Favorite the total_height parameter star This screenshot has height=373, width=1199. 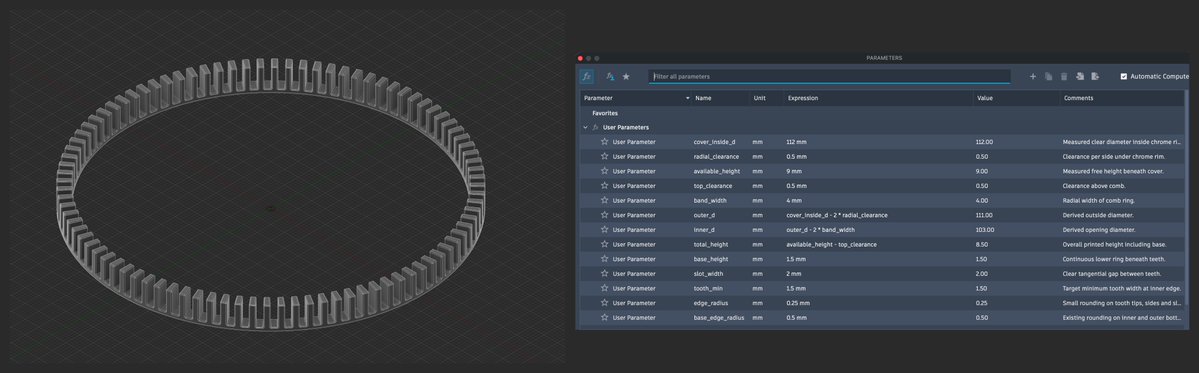click(604, 244)
